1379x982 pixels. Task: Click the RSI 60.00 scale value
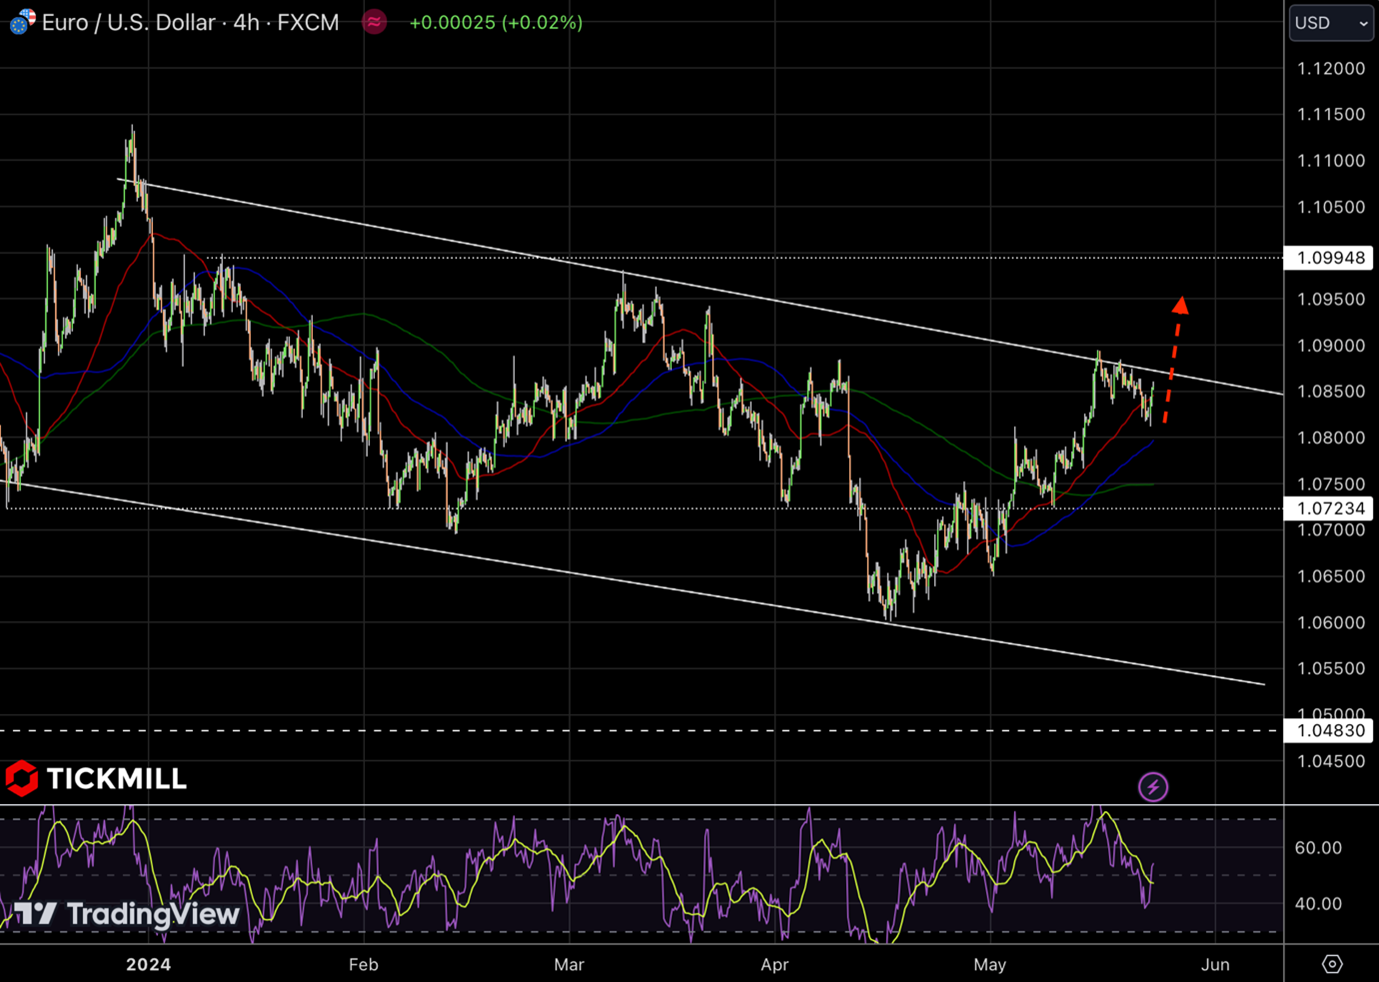(x=1318, y=848)
